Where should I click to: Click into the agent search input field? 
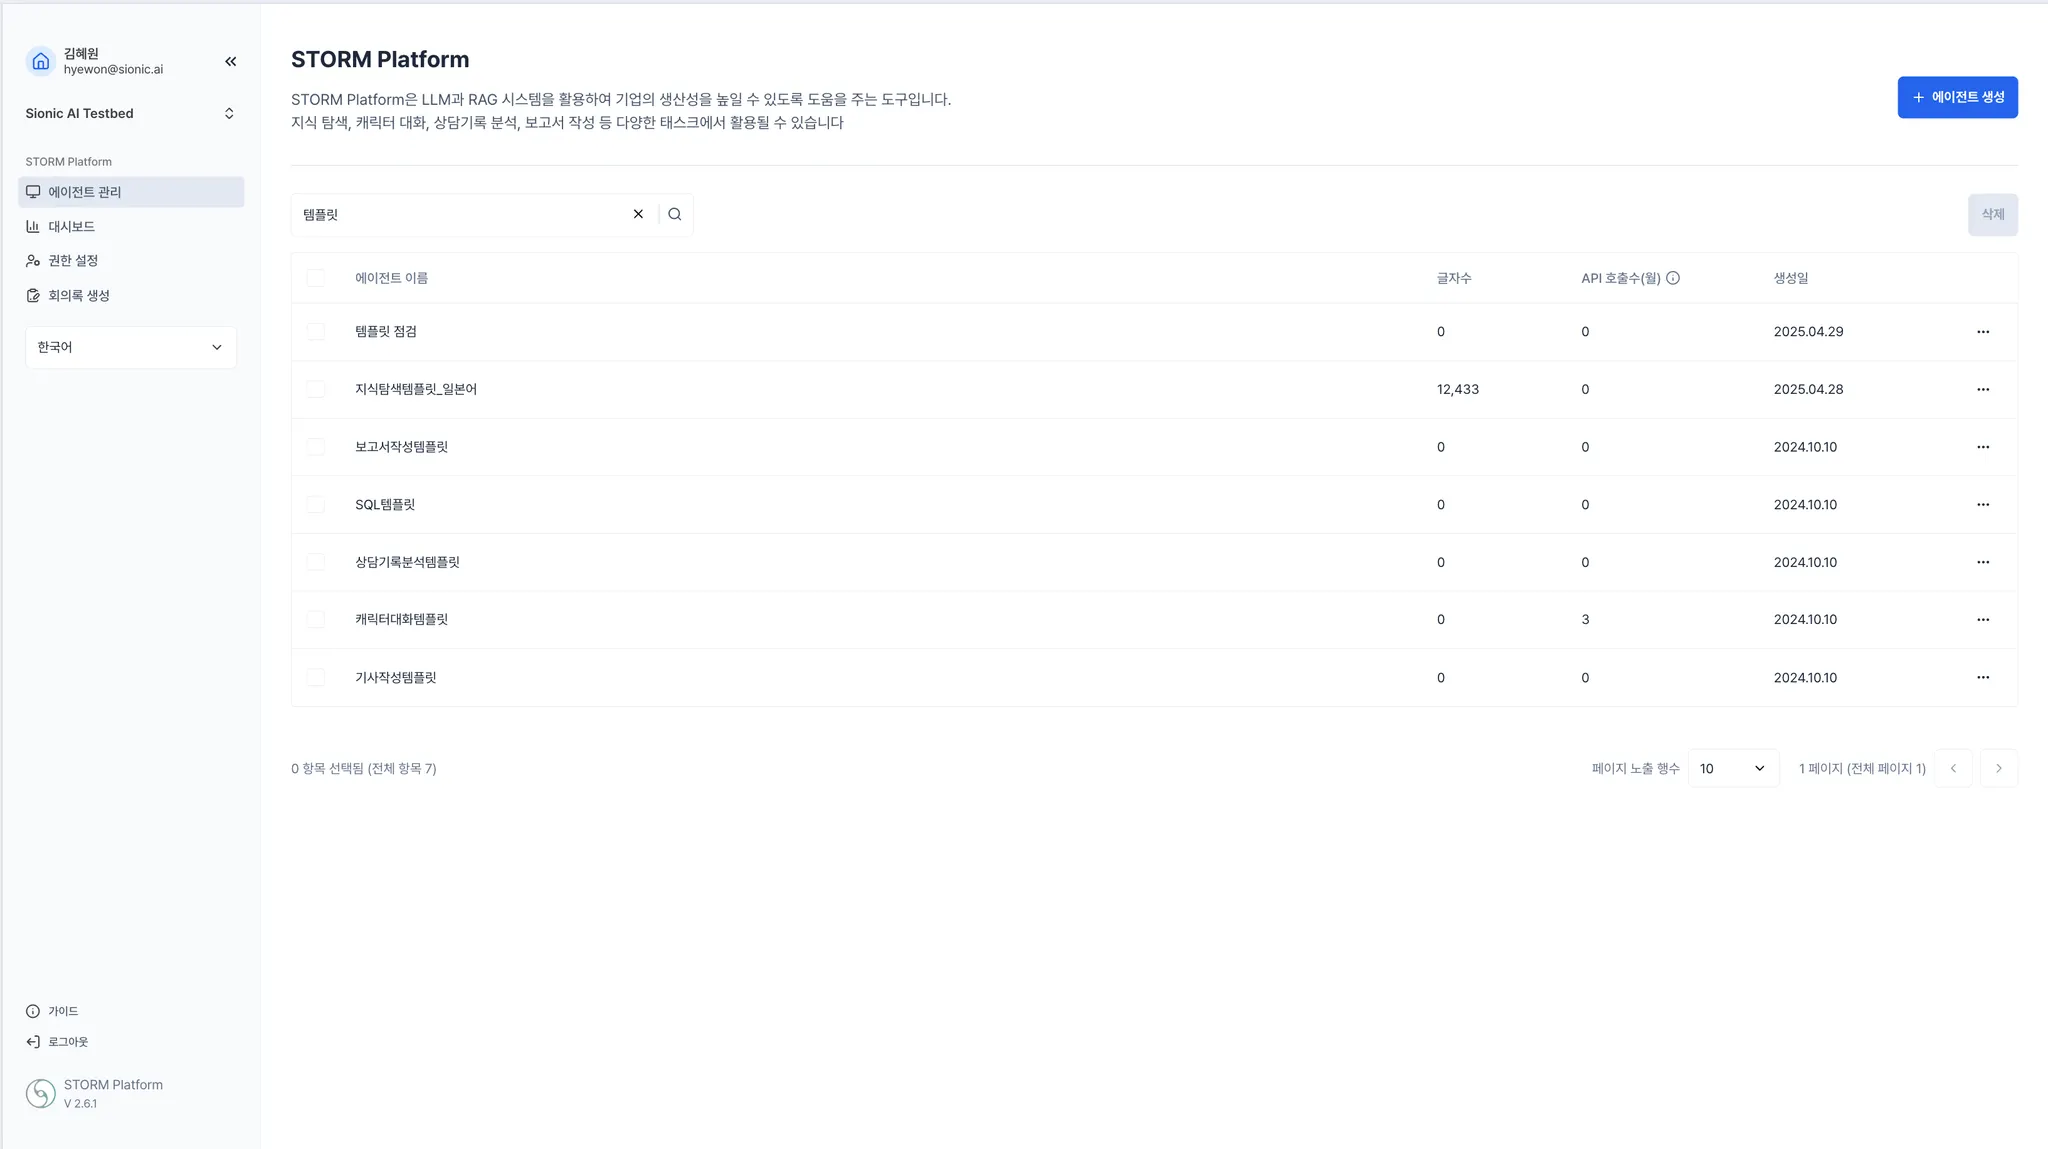tap(460, 214)
